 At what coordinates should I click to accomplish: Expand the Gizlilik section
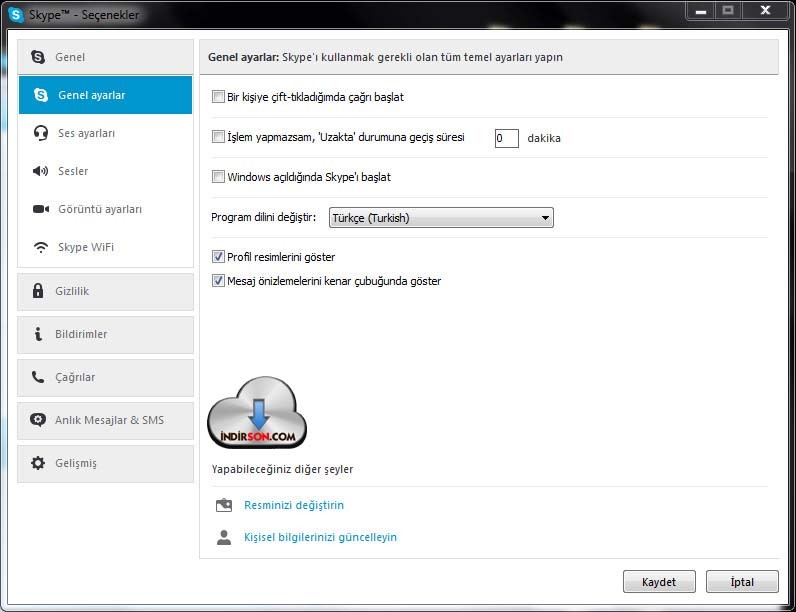tap(106, 291)
